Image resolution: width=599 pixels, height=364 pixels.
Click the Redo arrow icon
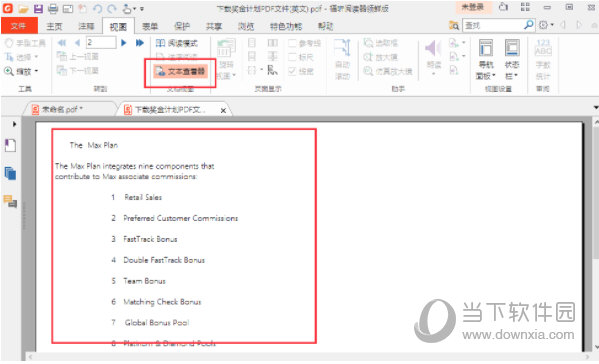coord(112,8)
